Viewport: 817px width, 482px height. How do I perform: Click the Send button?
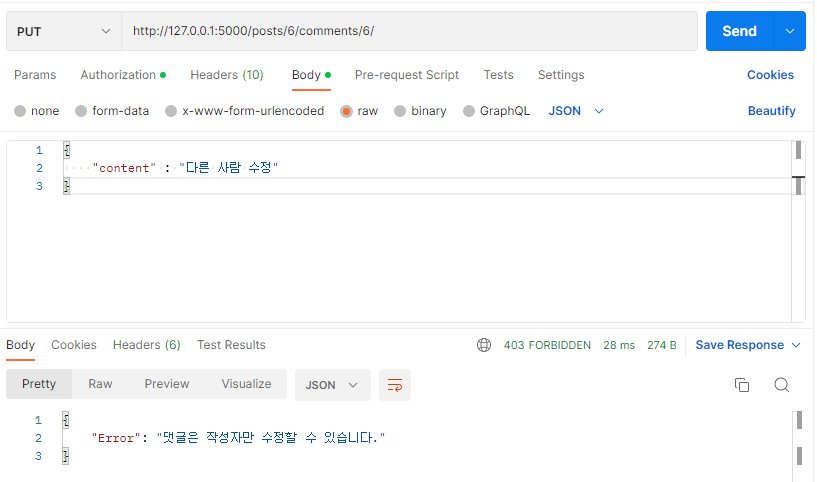click(x=739, y=31)
